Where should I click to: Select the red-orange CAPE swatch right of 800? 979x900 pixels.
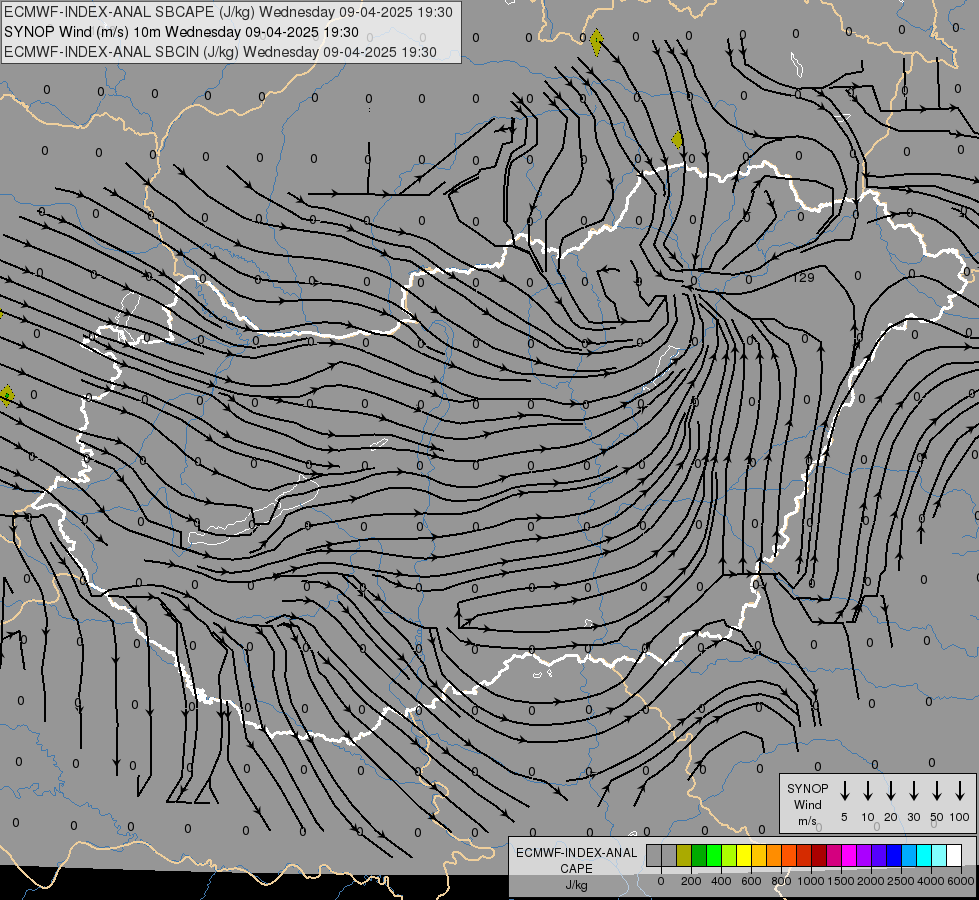[x=790, y=855]
